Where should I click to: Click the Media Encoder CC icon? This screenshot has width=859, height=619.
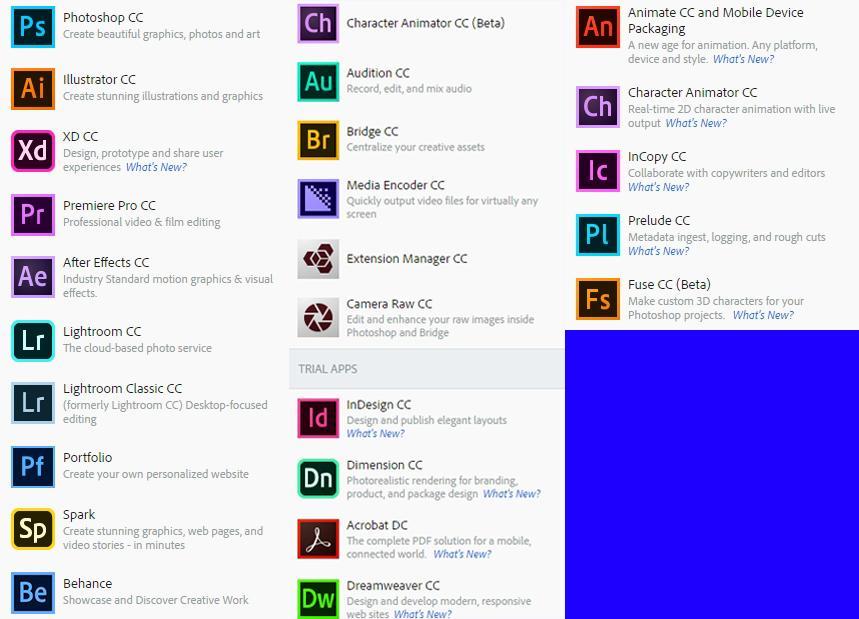(318, 199)
